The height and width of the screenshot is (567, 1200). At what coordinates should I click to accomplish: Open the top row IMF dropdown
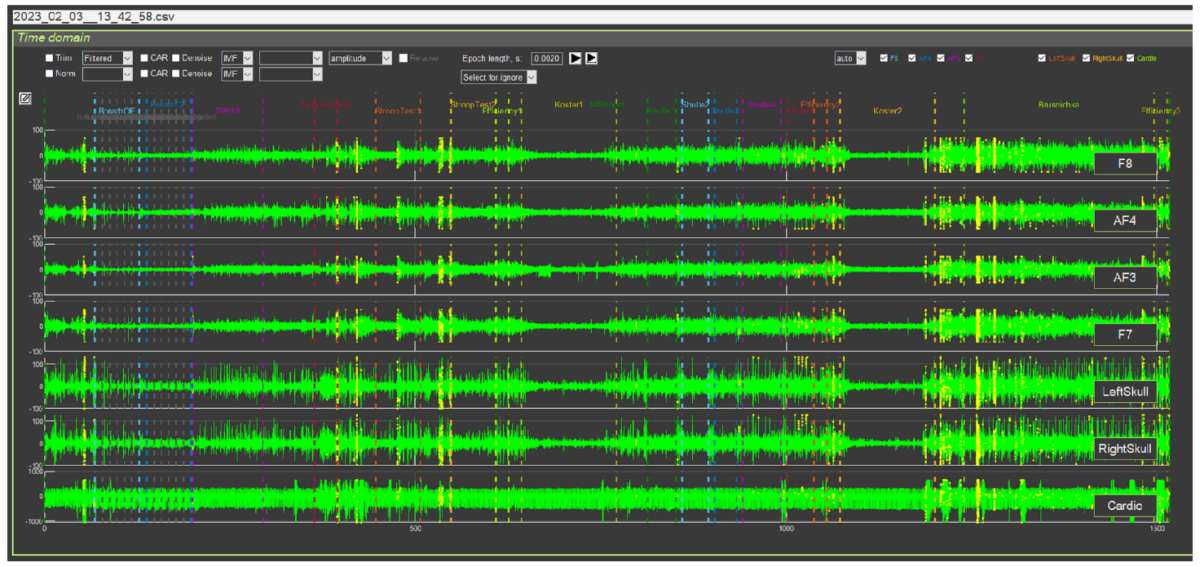pyautogui.click(x=237, y=58)
